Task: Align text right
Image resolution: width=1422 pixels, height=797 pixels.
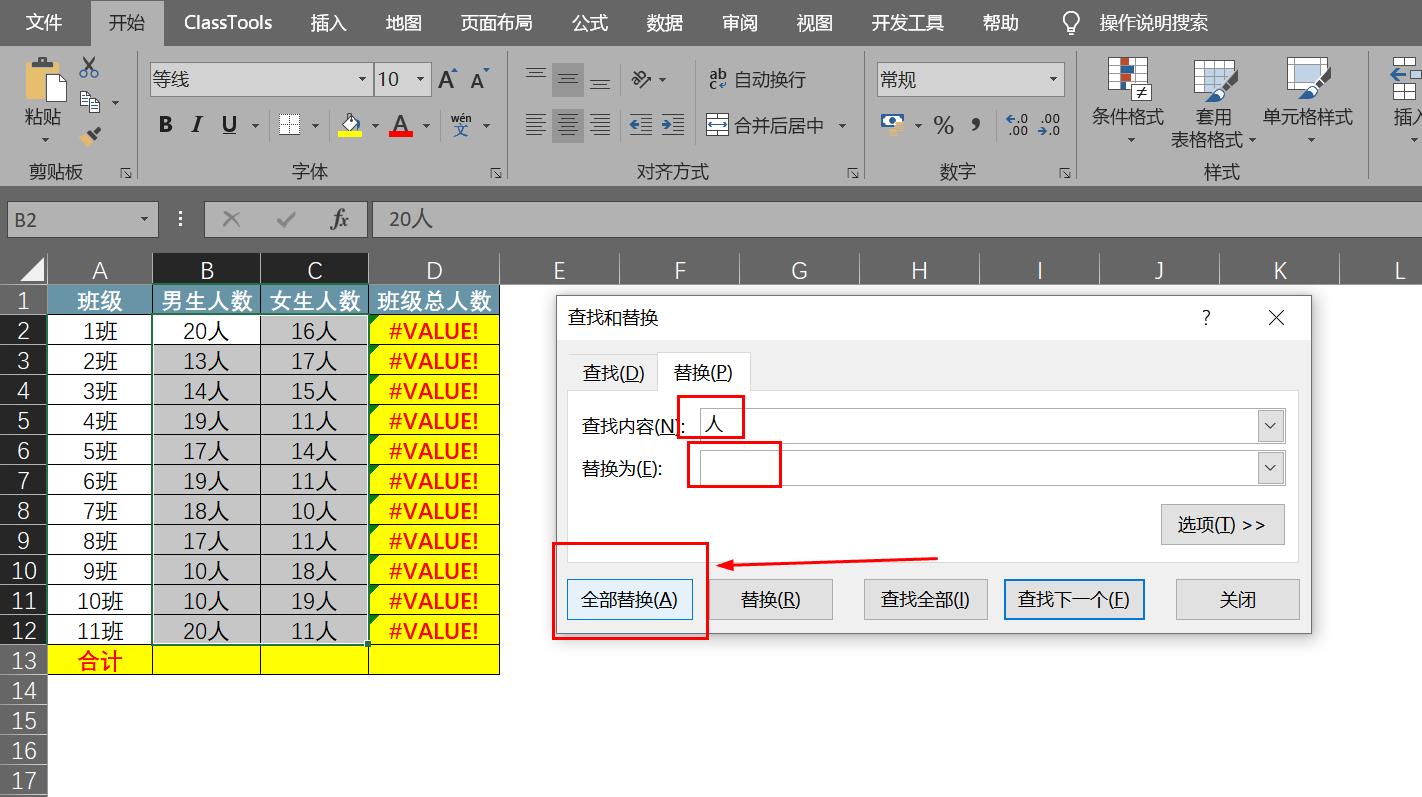Action: [x=600, y=125]
